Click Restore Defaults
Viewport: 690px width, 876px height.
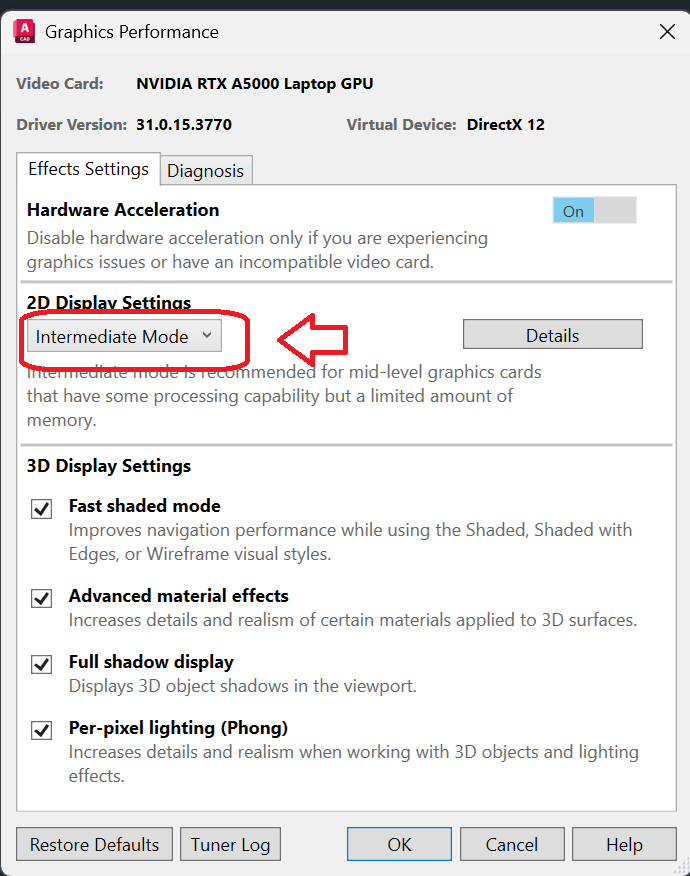94,844
